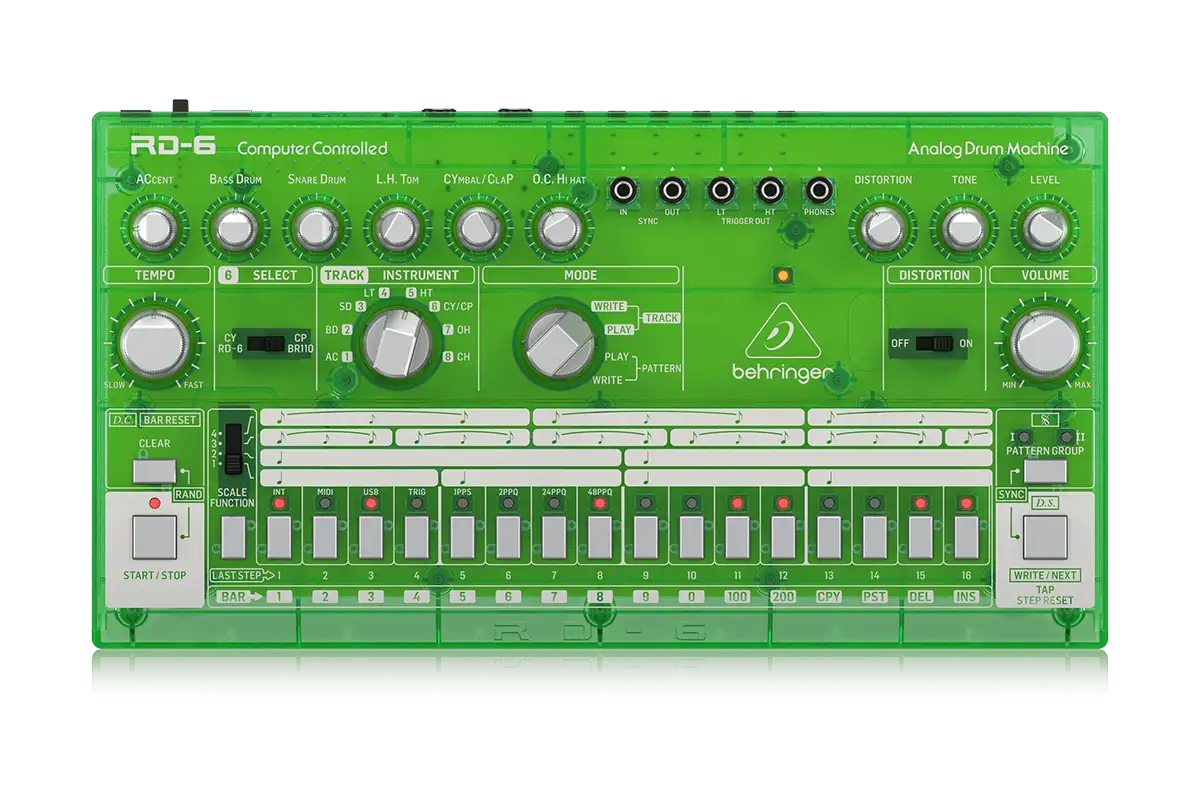Tap the step 12 button

pyautogui.click(x=783, y=537)
